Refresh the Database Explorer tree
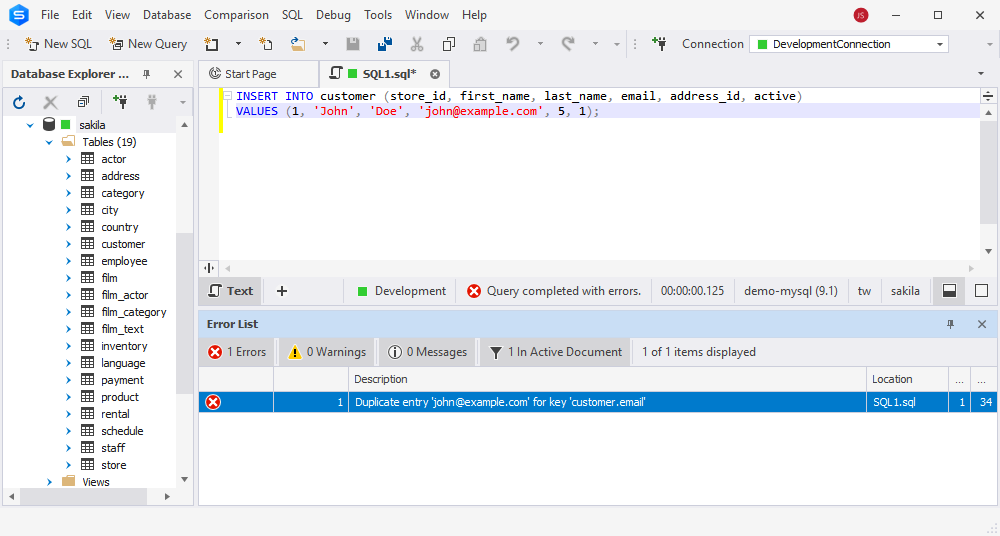 [x=19, y=102]
